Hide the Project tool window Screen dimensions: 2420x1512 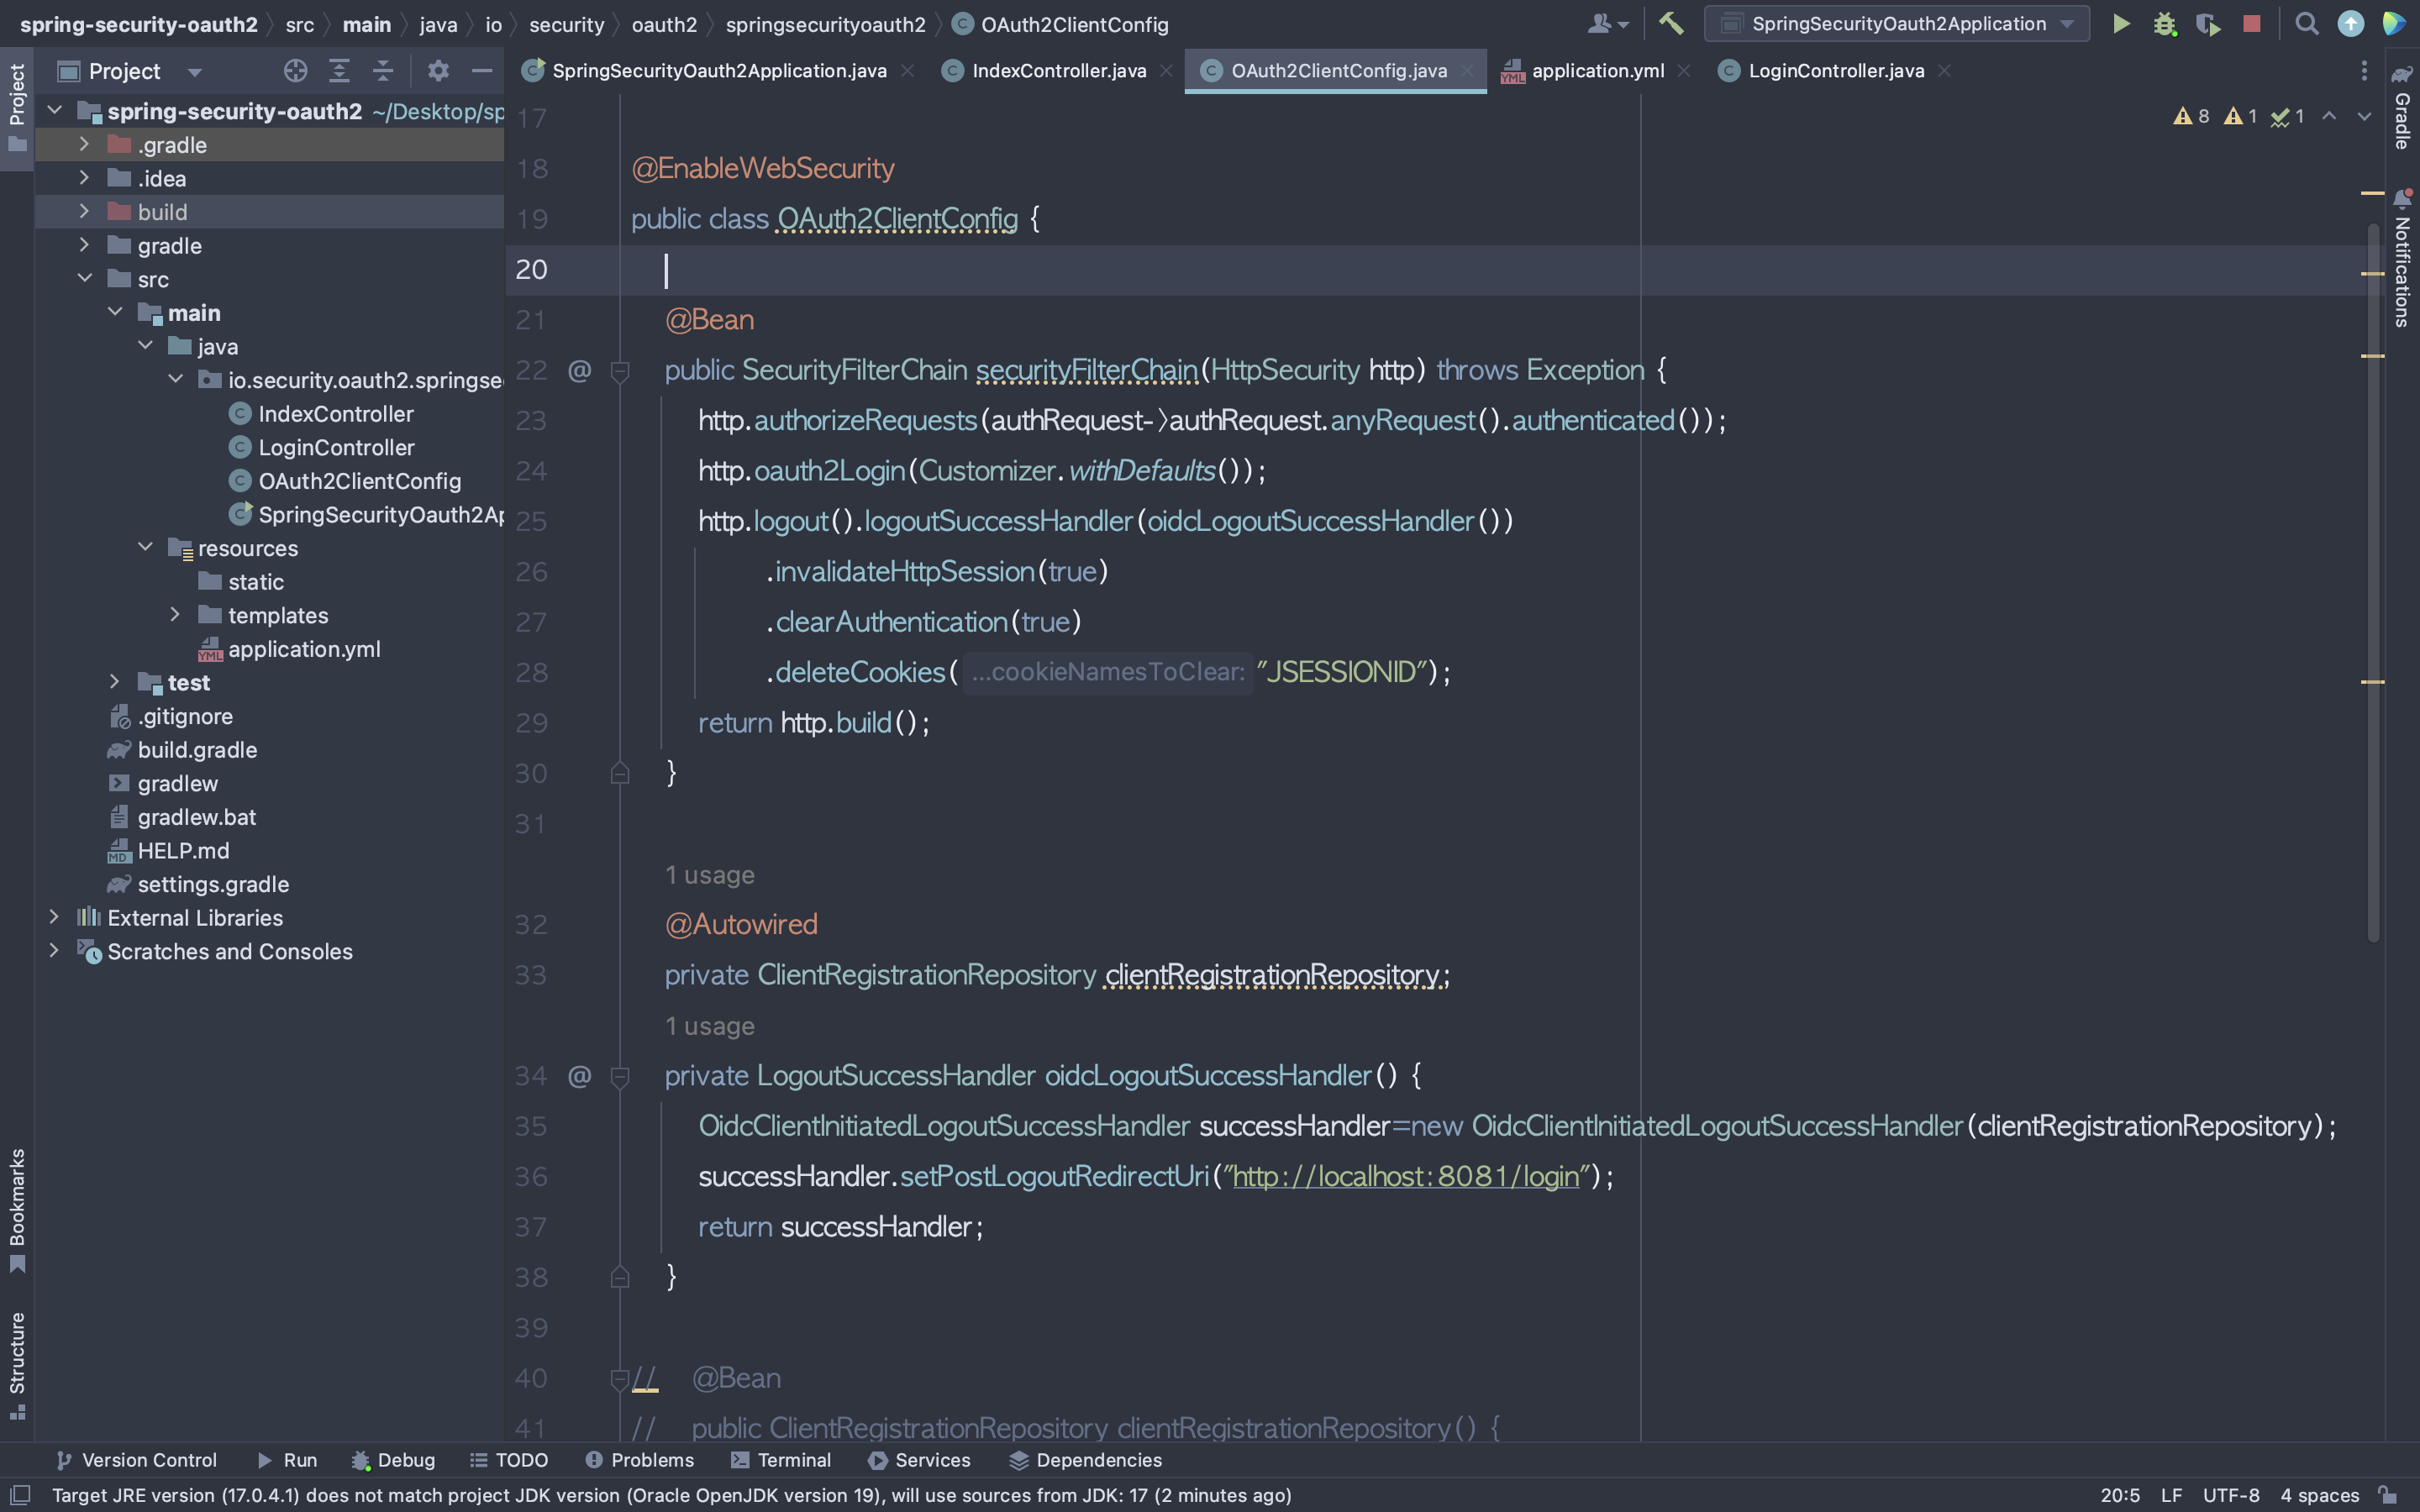pyautogui.click(x=482, y=71)
